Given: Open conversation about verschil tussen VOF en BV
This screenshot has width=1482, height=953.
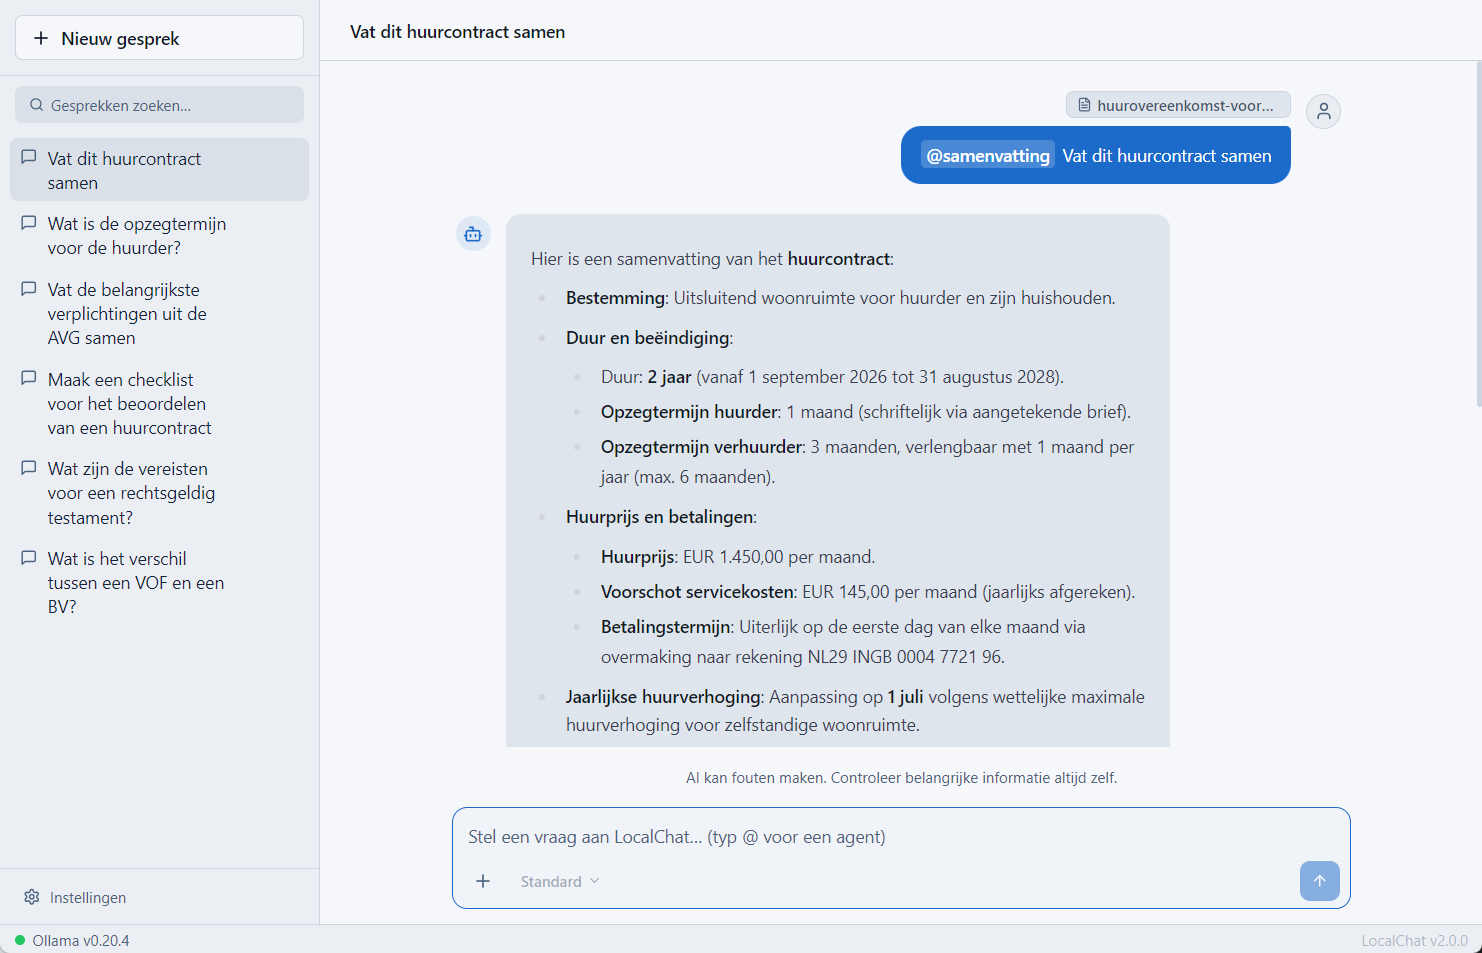Looking at the screenshot, I should tap(159, 583).
